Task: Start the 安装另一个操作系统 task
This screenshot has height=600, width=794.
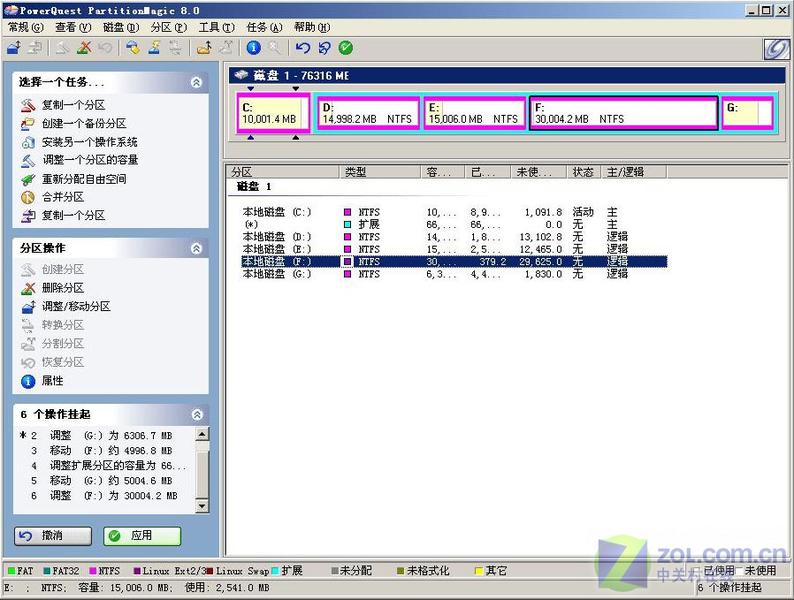Action: [x=90, y=142]
